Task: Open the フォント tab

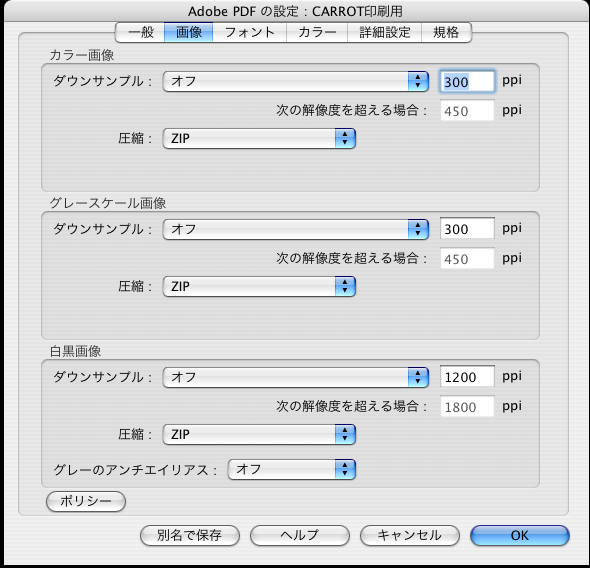Action: coord(249,32)
